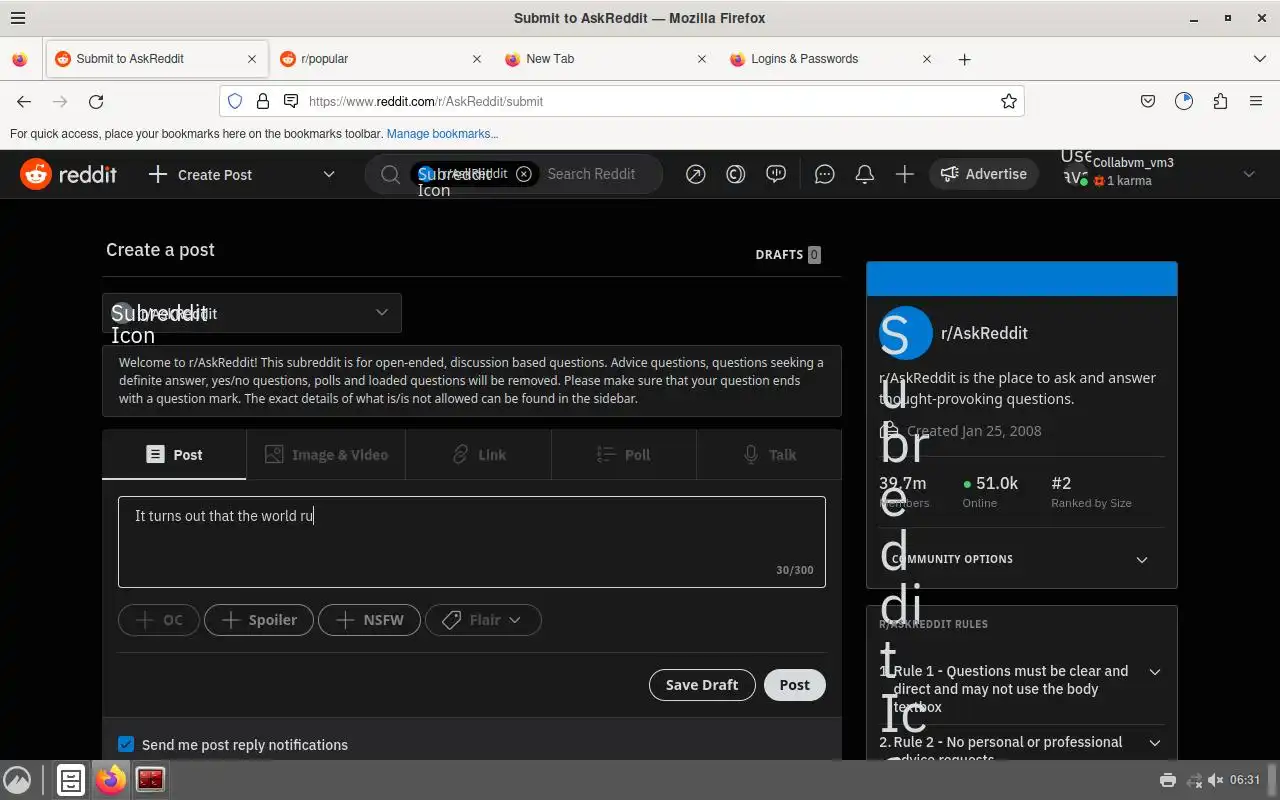Image resolution: width=1280 pixels, height=800 pixels.
Task: Open the notifications bell
Action: tap(864, 174)
